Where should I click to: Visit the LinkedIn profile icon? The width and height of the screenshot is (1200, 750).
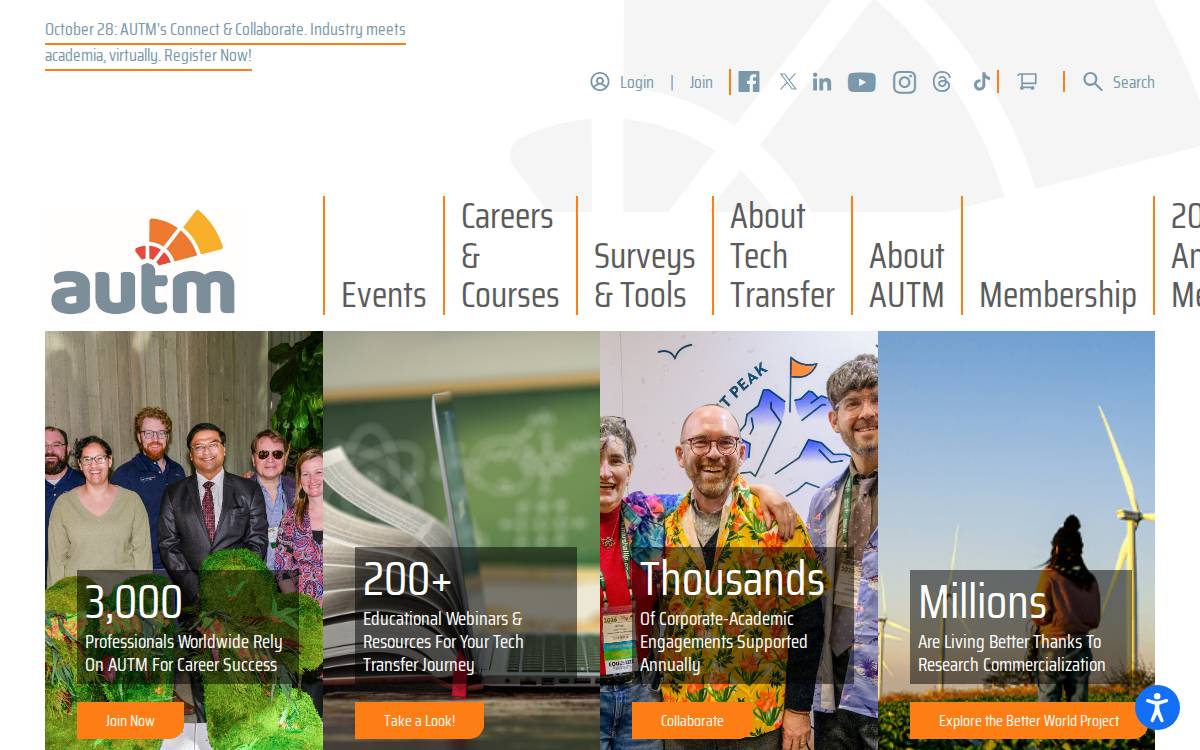pos(822,82)
